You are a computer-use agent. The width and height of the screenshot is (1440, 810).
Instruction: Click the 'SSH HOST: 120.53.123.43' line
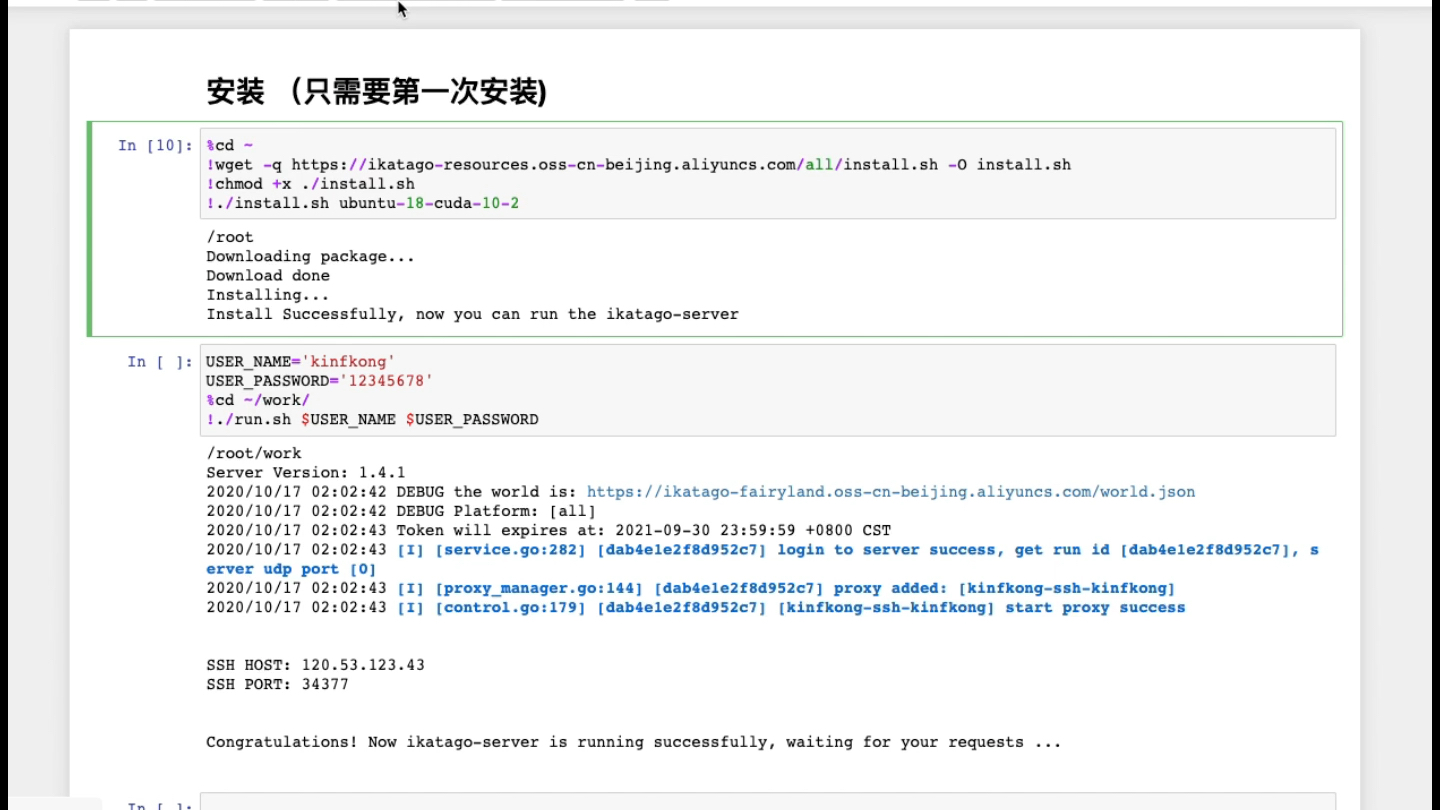tap(315, 665)
